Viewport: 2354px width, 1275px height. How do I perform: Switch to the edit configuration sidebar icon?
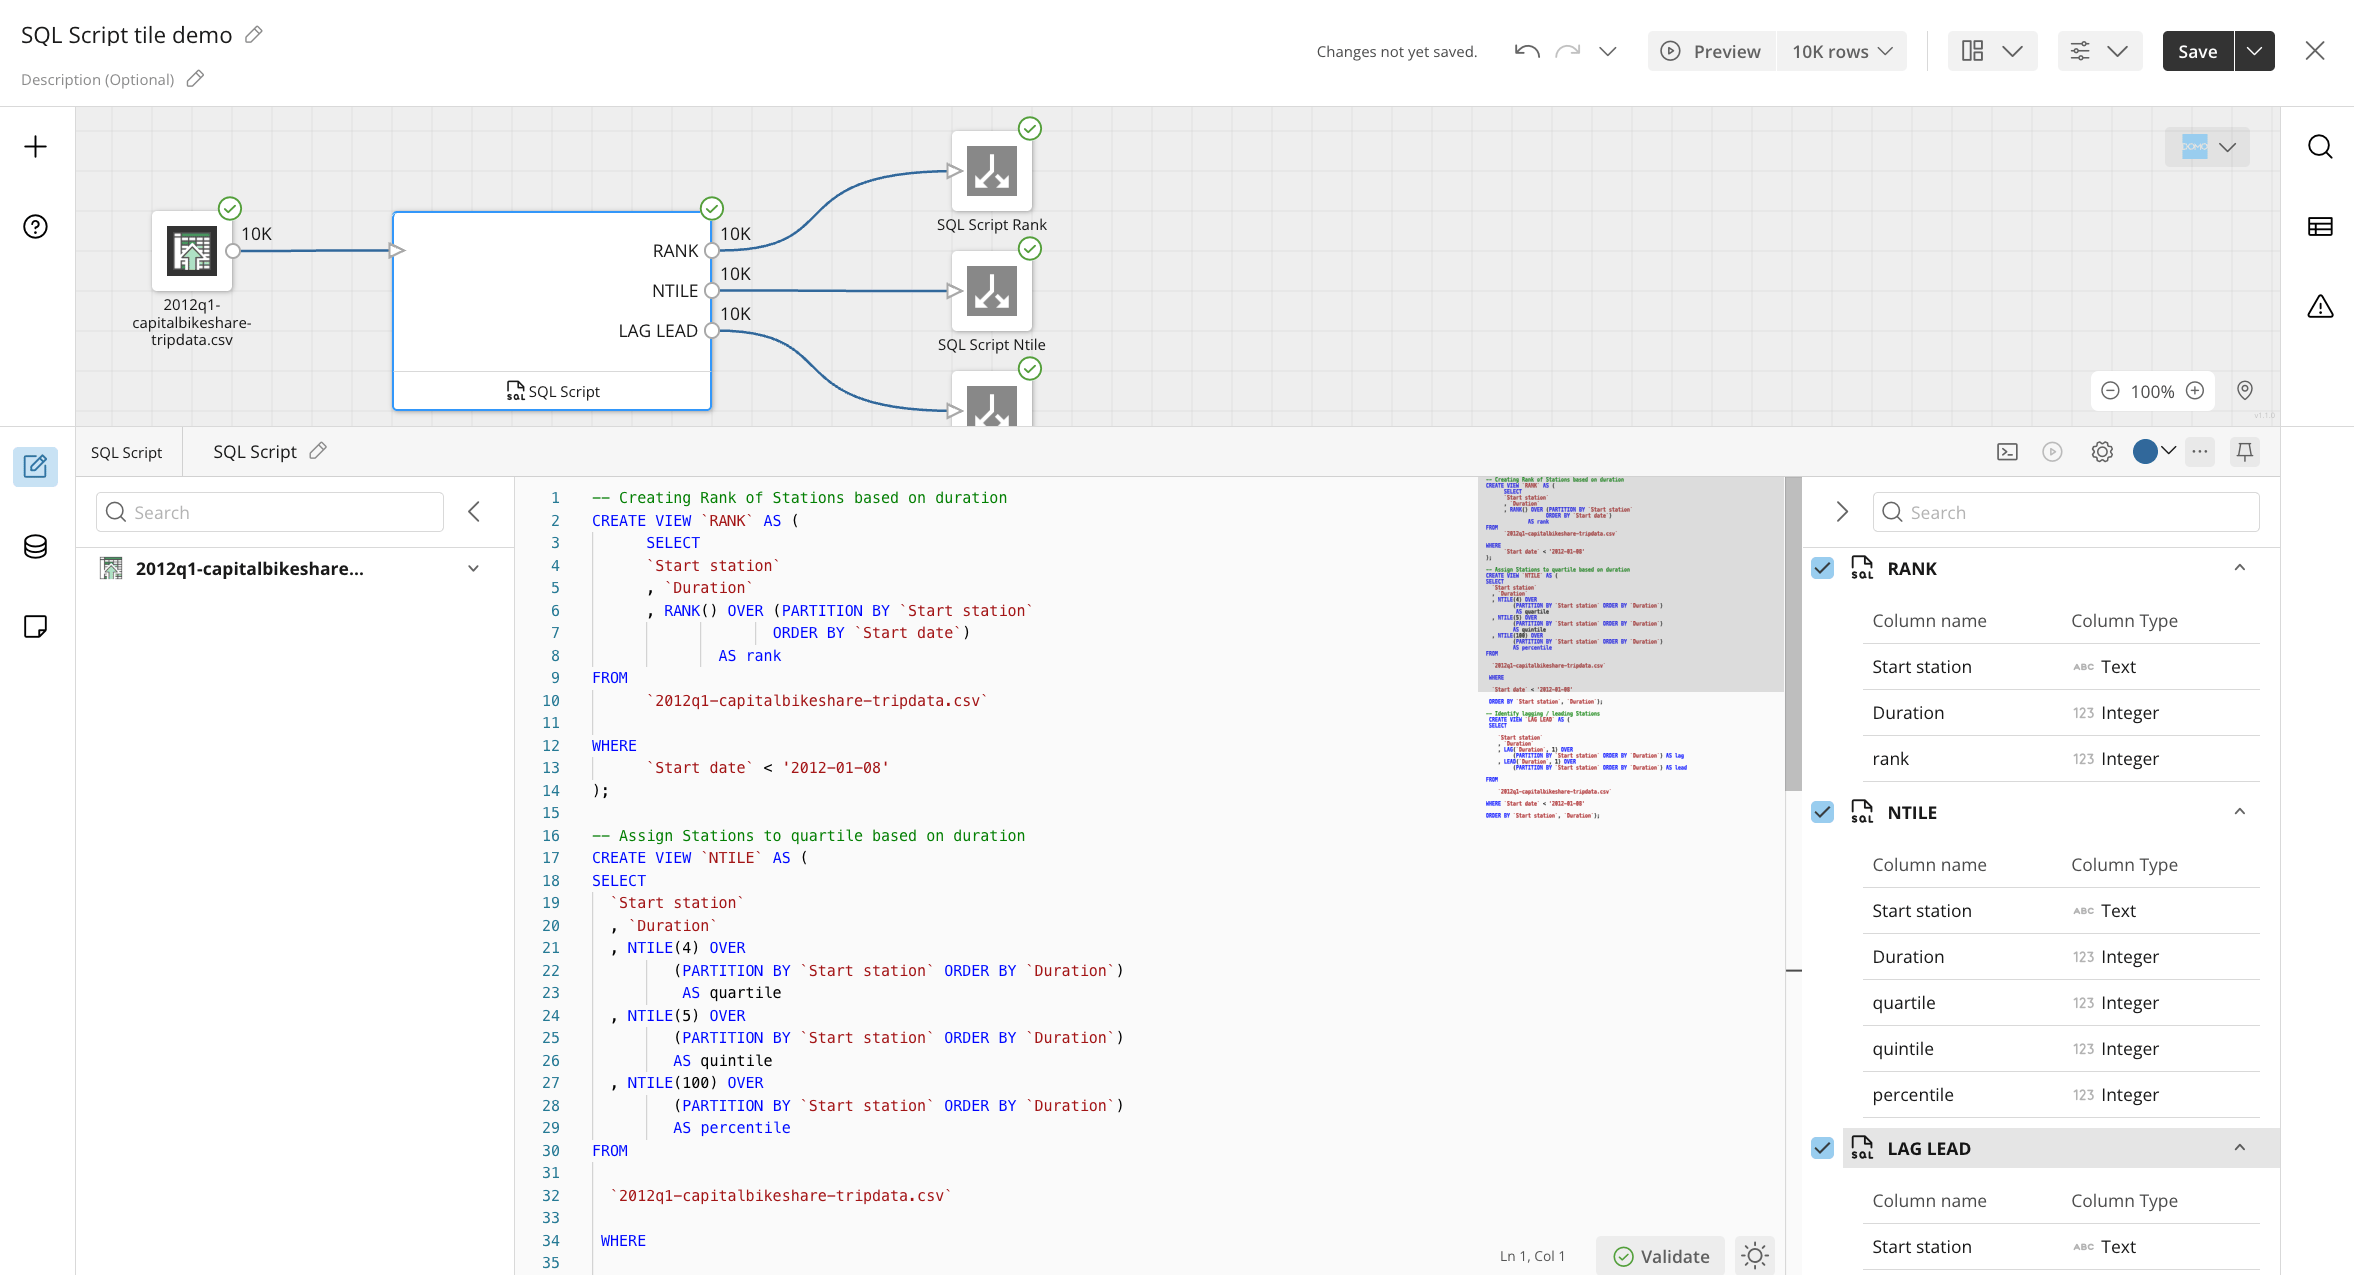pyautogui.click(x=35, y=467)
